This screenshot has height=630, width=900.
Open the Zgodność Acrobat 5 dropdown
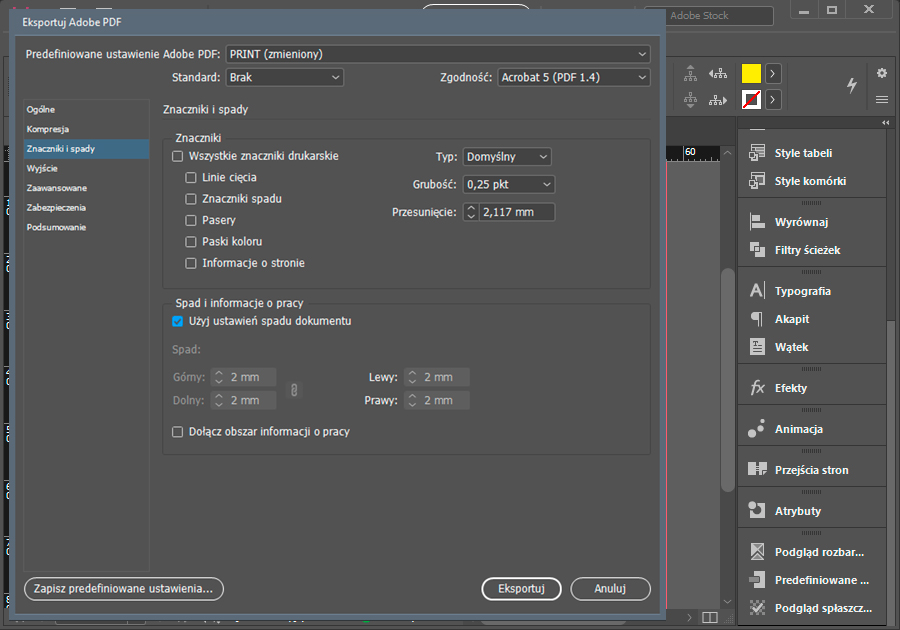(574, 77)
